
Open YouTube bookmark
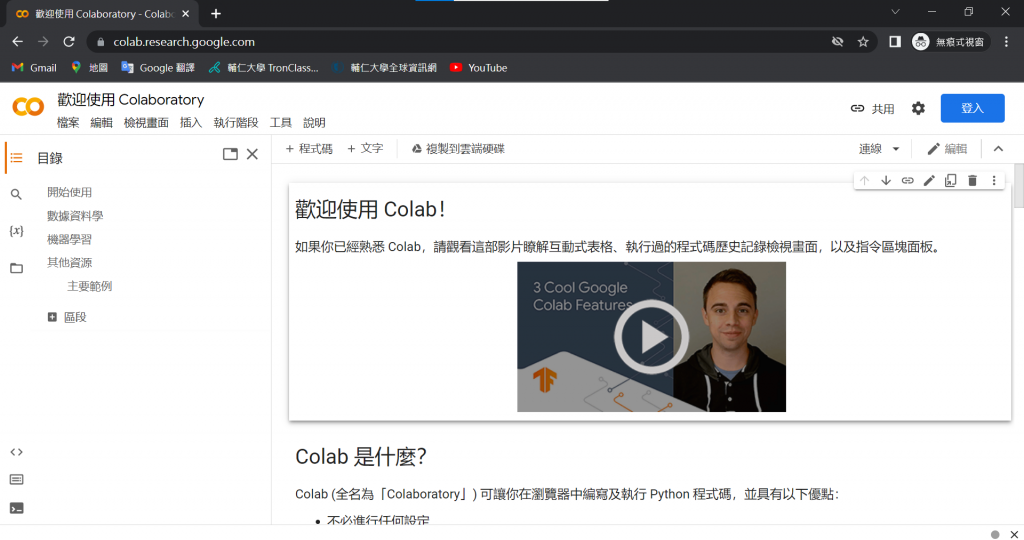[479, 67]
